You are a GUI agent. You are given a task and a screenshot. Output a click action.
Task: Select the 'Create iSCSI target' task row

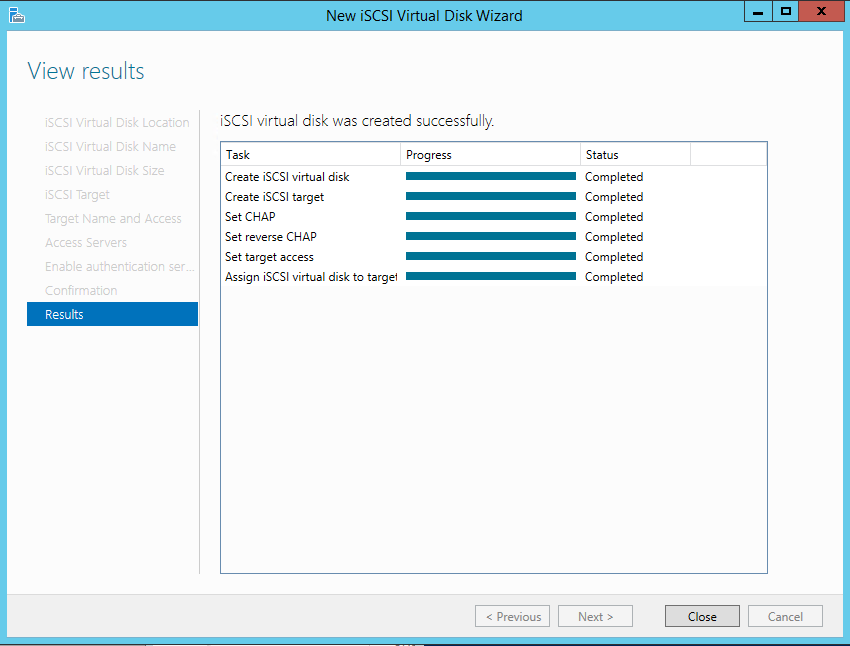(x=494, y=197)
